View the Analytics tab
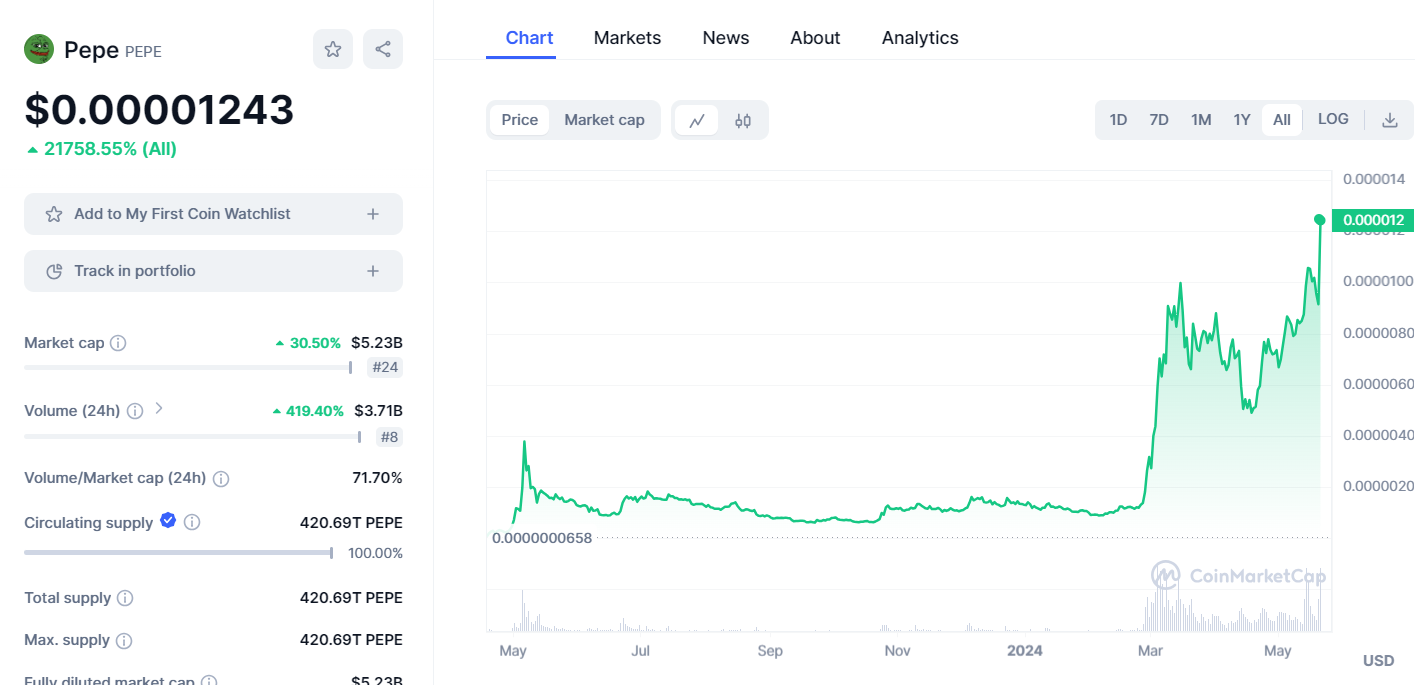 point(920,38)
